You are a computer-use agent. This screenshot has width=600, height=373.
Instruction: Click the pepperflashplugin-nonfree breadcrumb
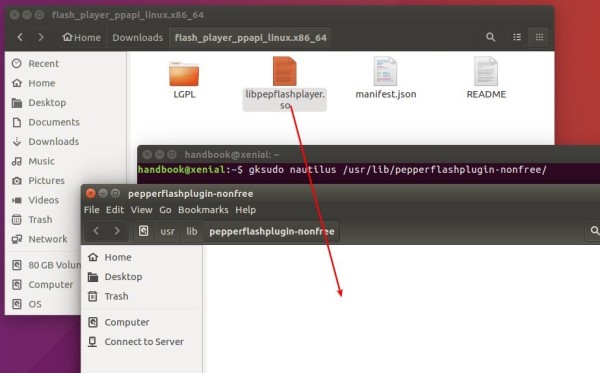[x=272, y=231]
